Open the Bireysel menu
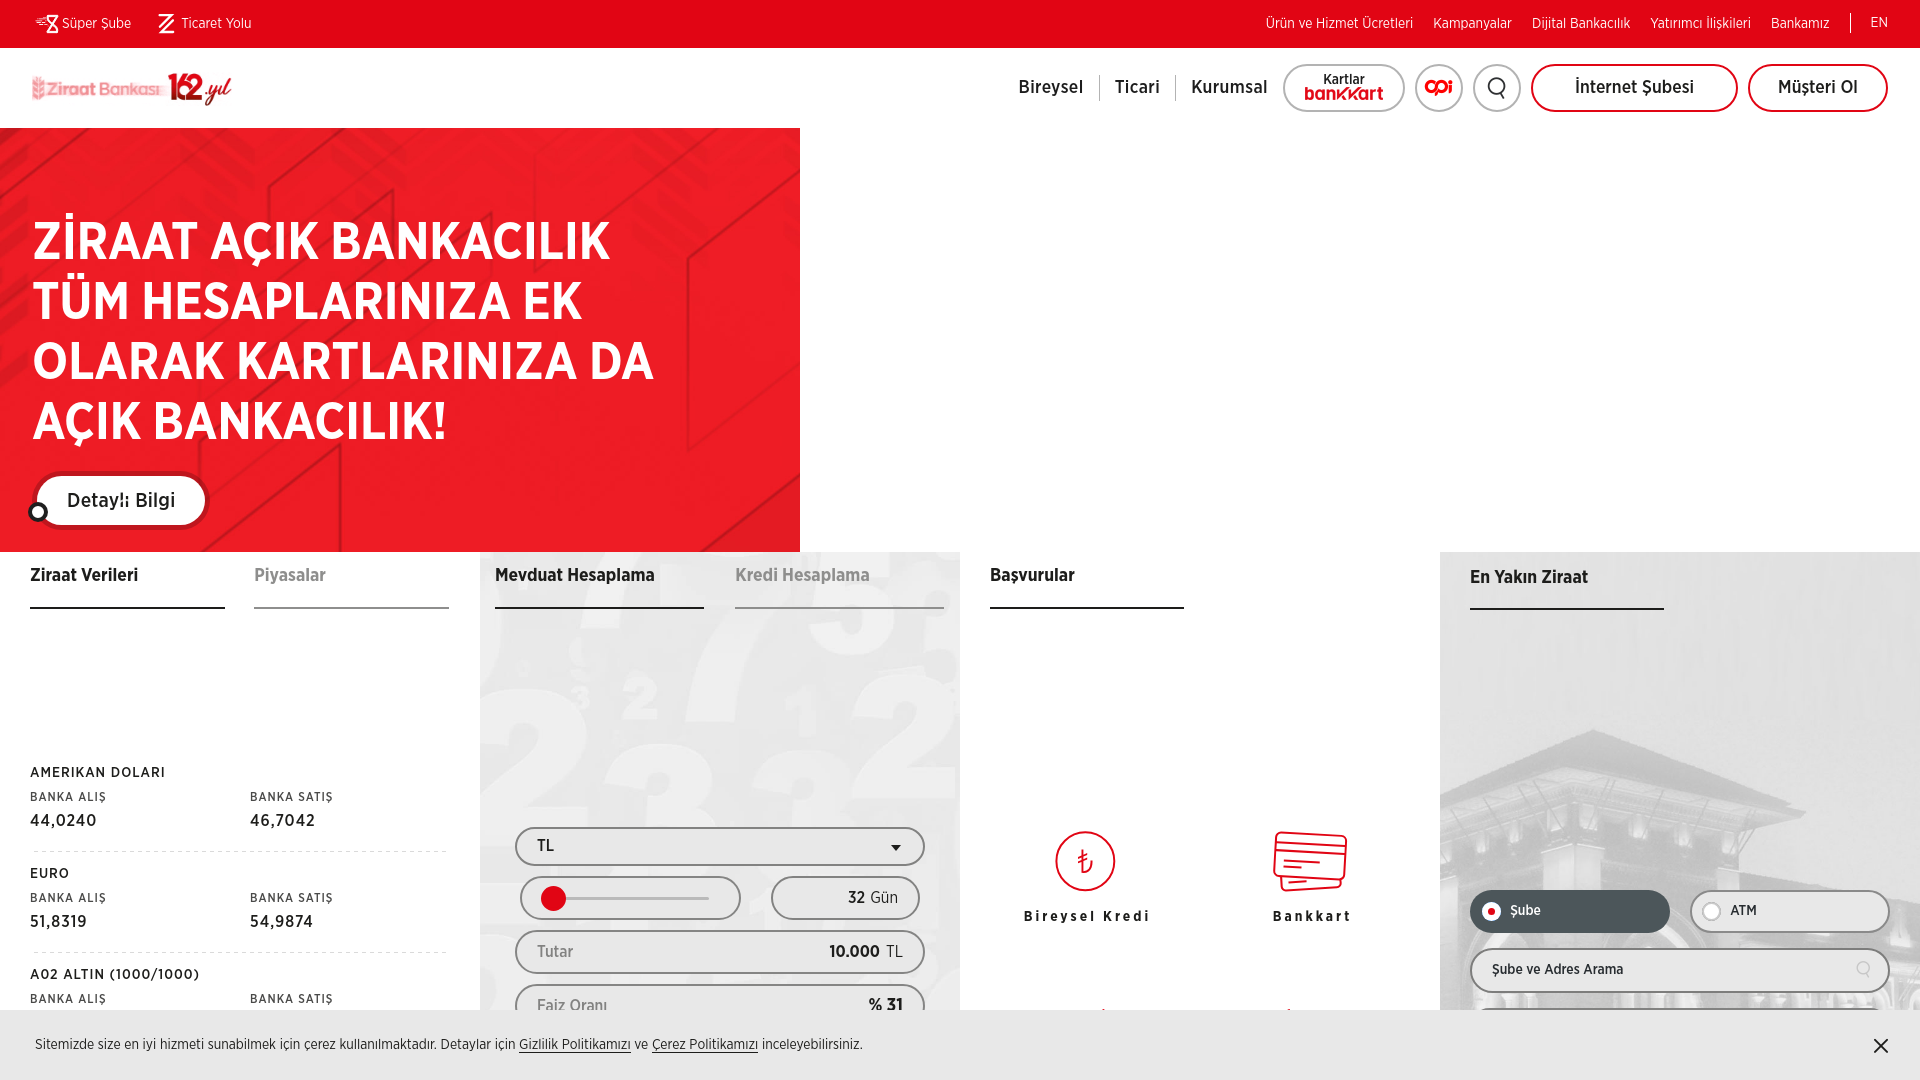Screen dimensions: 1920x1080 click(1050, 88)
